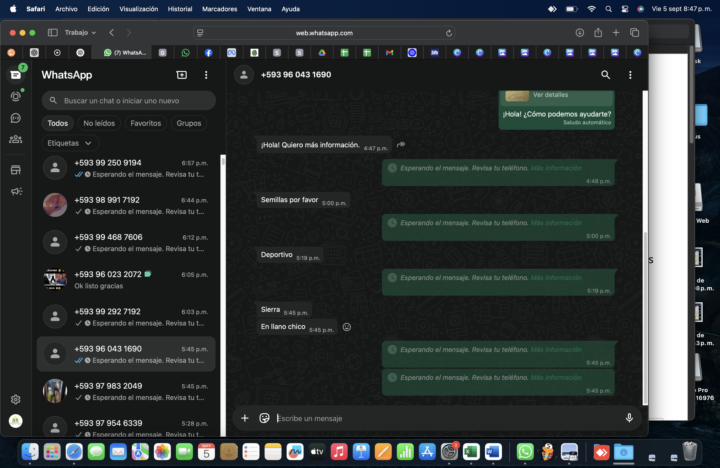
Task: Open the emoji picker icon
Action: (264, 418)
